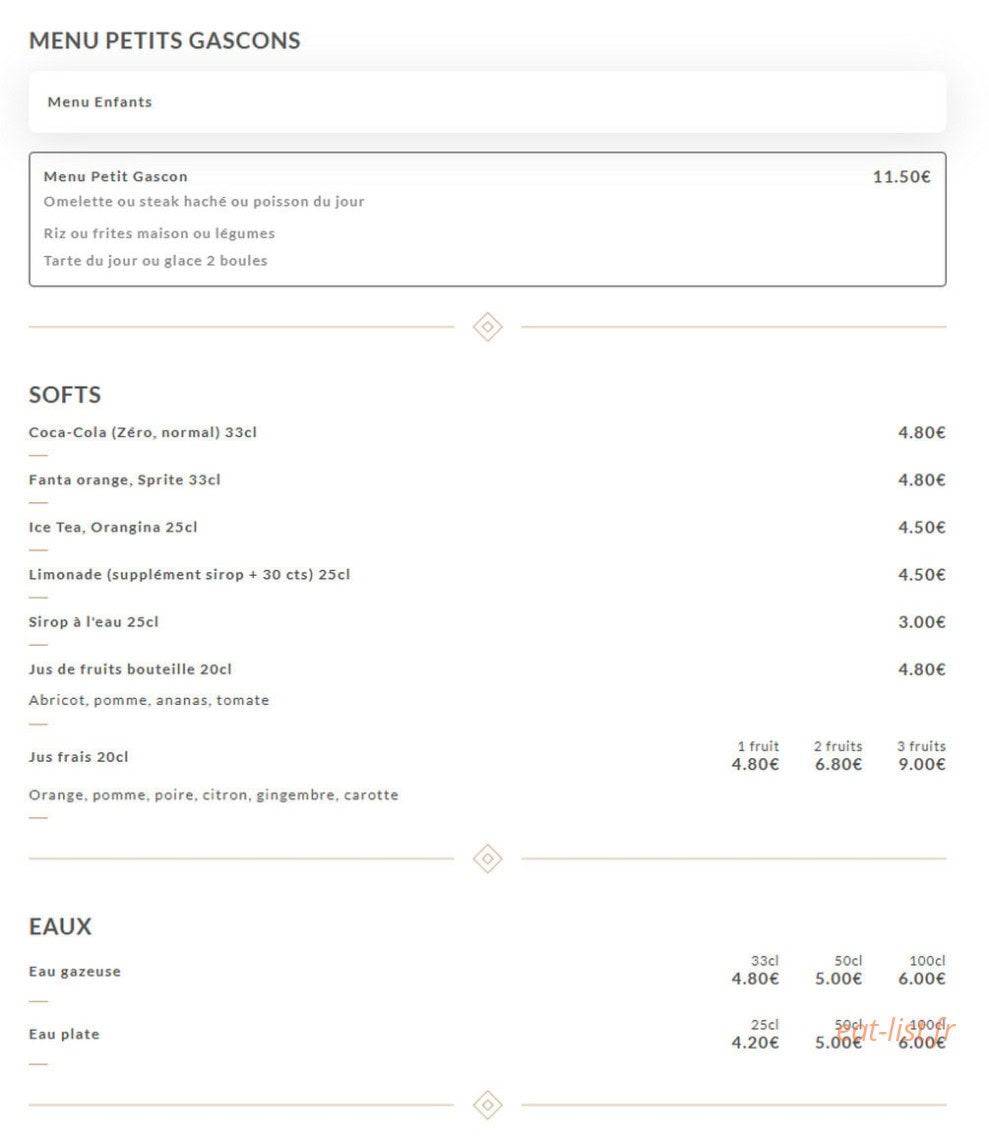
Task: Pick the 25cl Eau plate at 4.20€
Action: [x=755, y=1034]
